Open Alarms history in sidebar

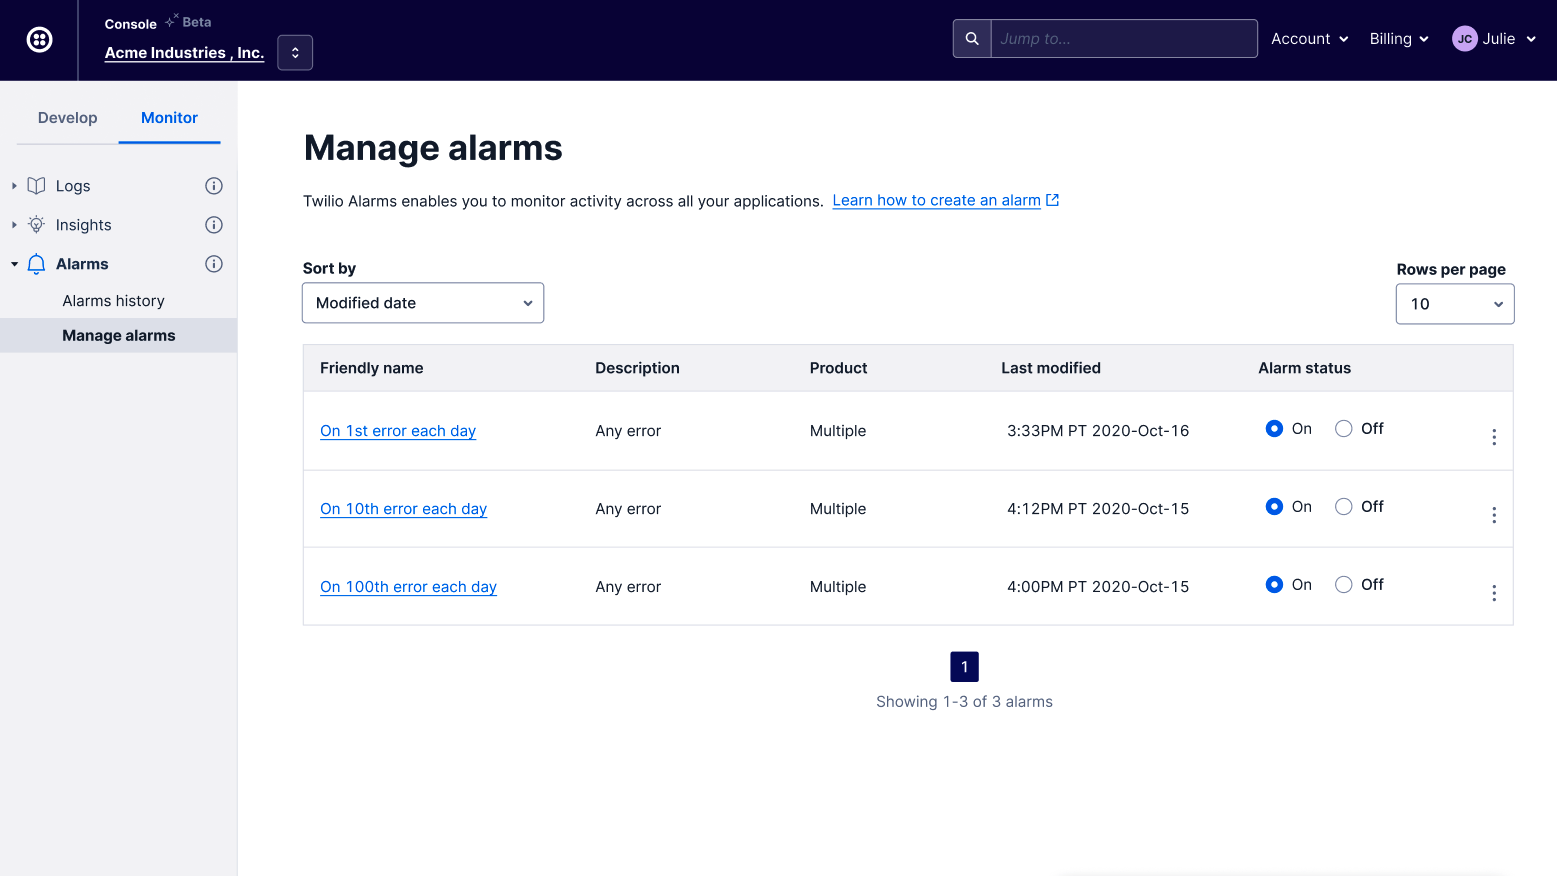click(x=113, y=301)
